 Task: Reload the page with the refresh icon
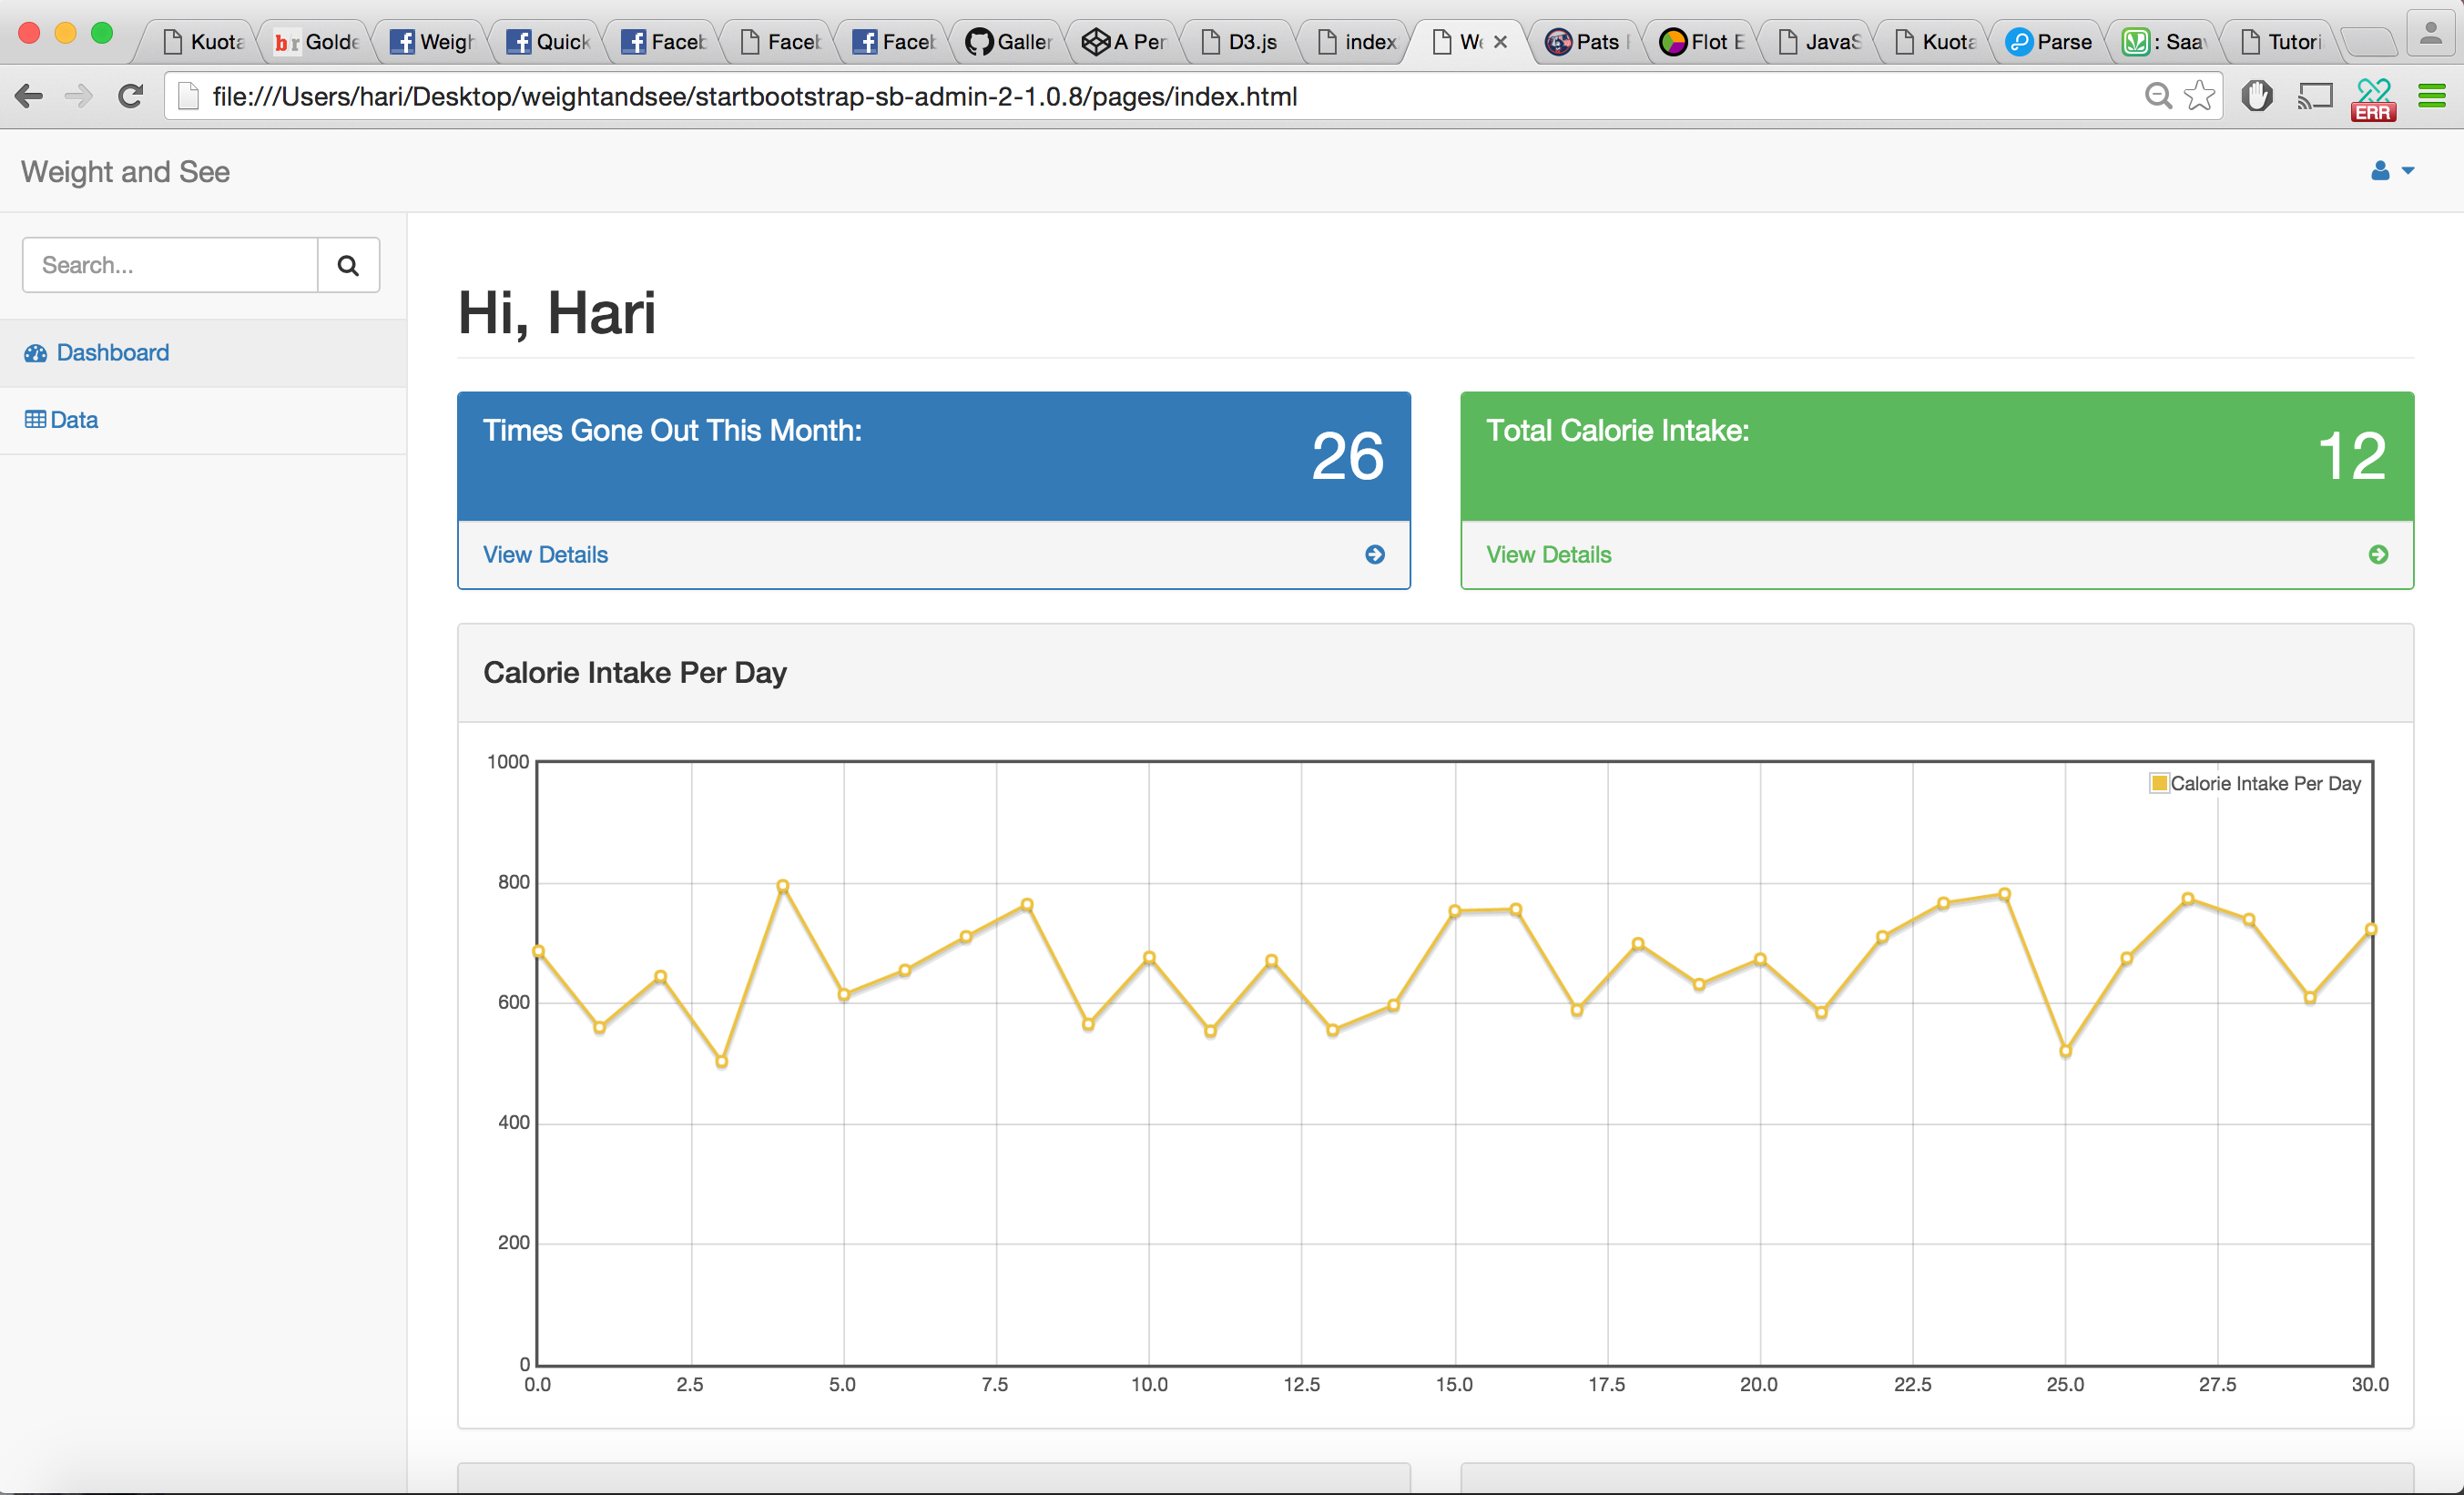pos(130,97)
